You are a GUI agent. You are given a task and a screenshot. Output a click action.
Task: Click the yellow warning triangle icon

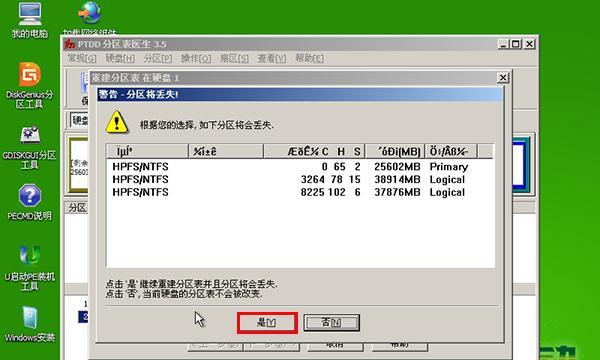point(117,122)
